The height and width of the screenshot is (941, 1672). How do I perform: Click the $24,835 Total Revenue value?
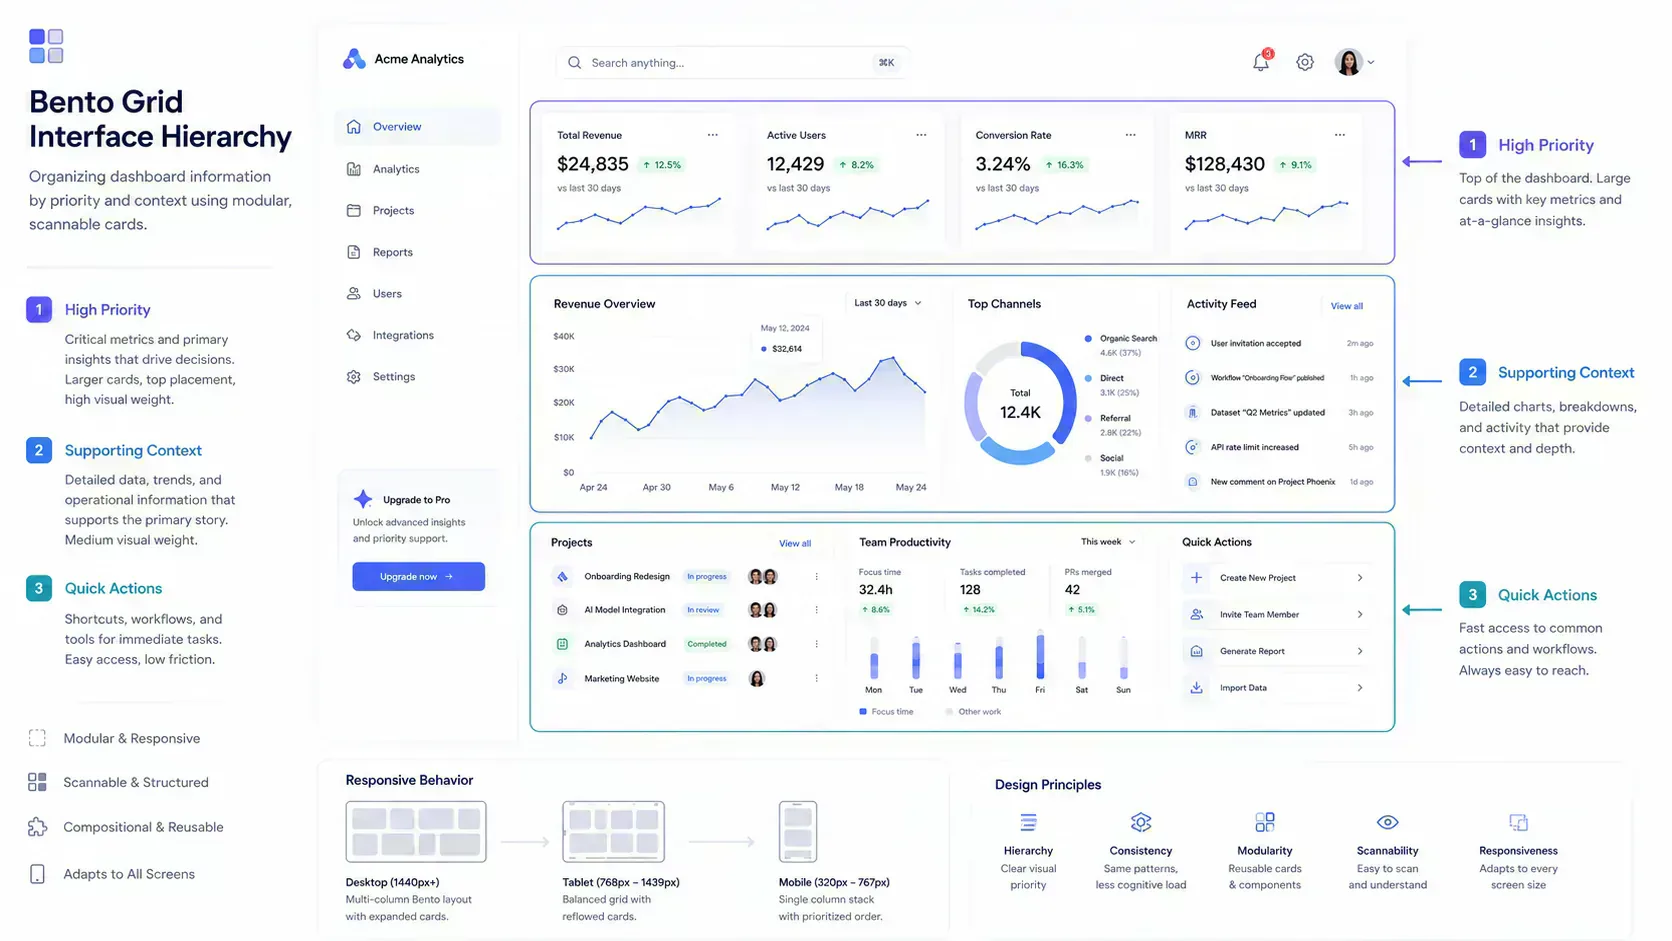click(593, 164)
